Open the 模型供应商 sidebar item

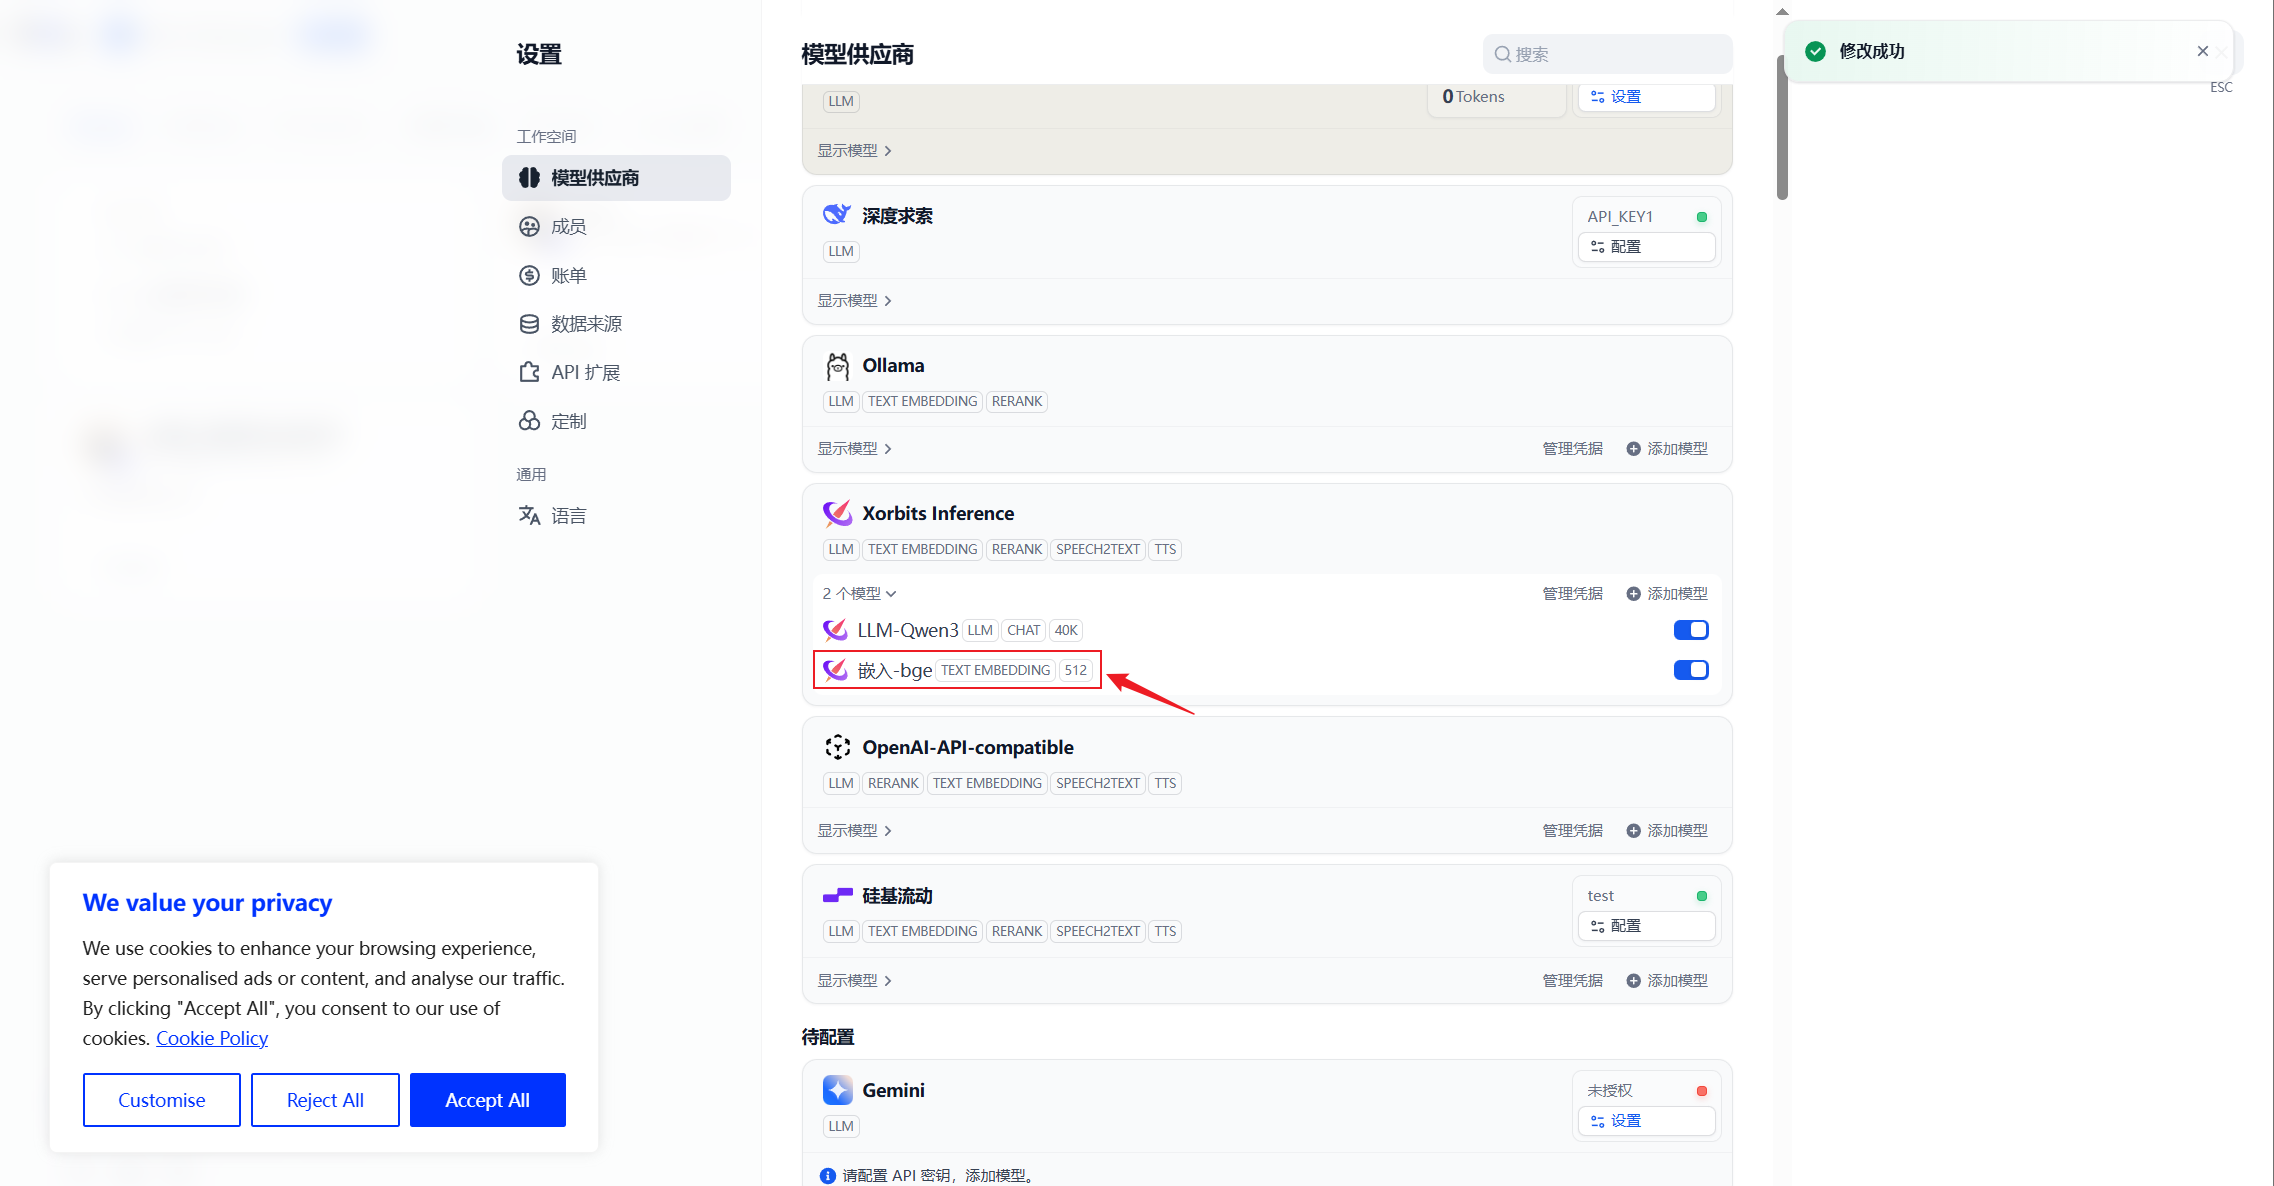616,178
